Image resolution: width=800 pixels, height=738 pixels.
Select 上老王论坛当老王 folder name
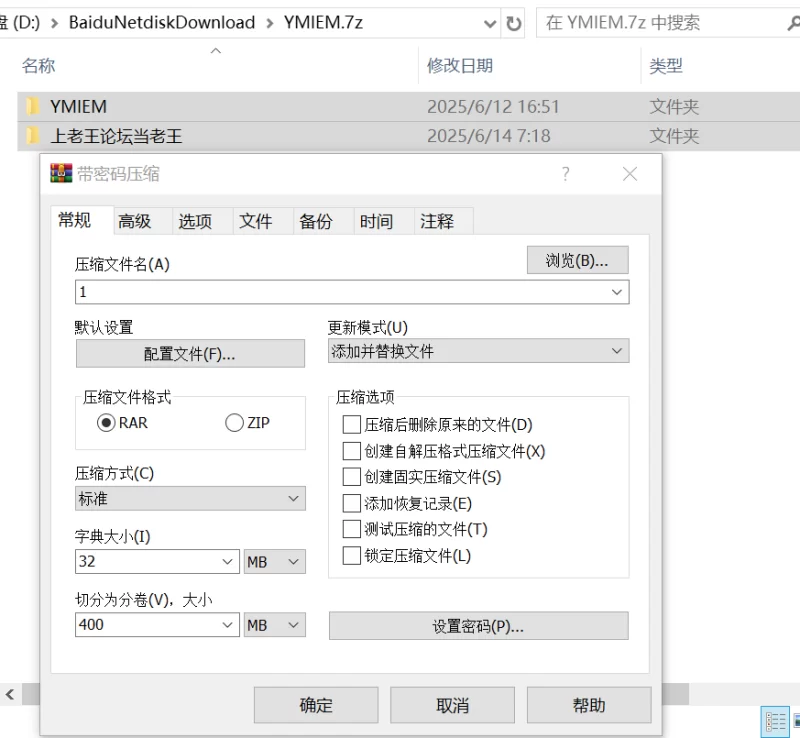[116, 136]
